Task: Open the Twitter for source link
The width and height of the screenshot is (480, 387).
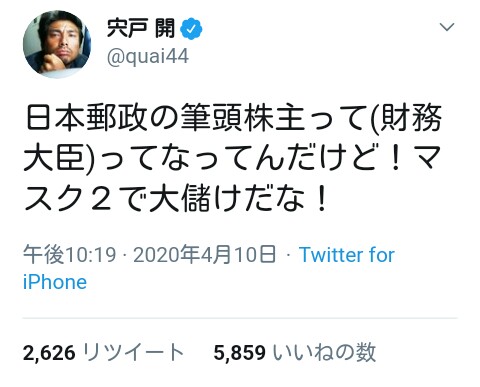Action: [347, 255]
